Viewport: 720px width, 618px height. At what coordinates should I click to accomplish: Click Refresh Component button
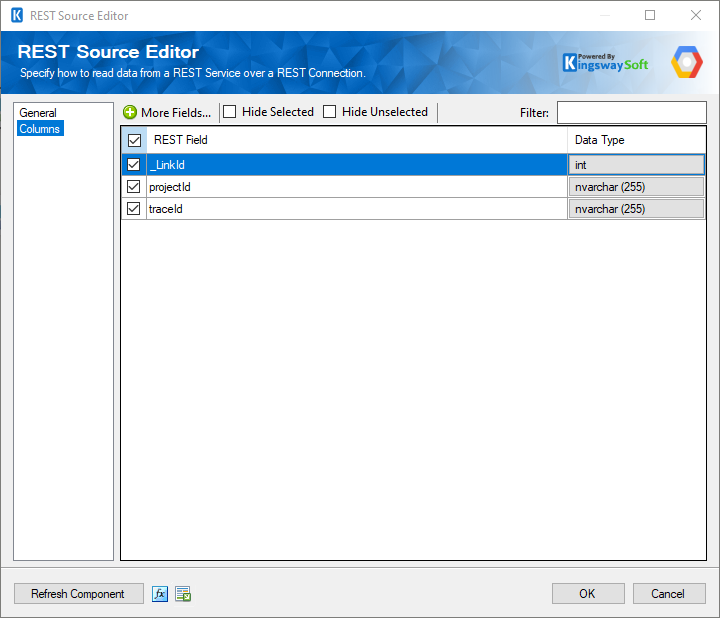(x=79, y=594)
